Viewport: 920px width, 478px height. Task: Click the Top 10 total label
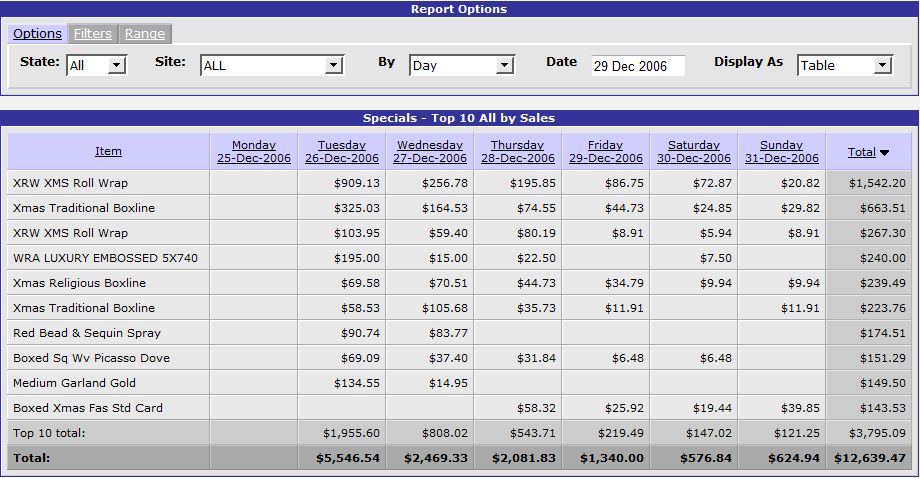click(49, 433)
